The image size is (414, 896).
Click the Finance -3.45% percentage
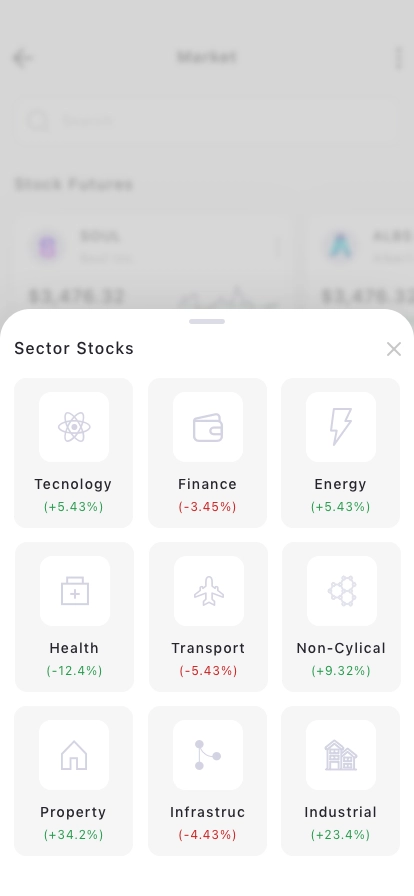[x=207, y=507]
